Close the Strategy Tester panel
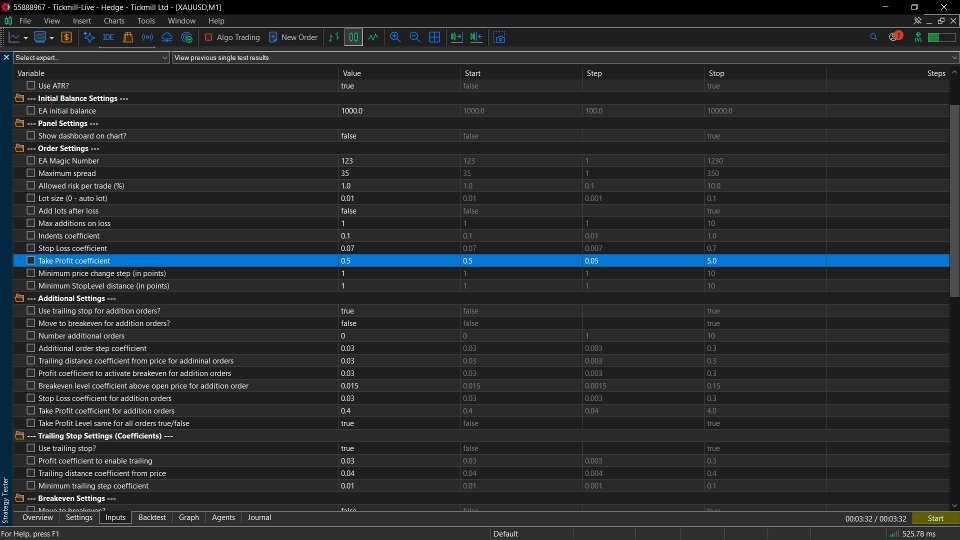Screen dimensions: 960x540 point(6,58)
